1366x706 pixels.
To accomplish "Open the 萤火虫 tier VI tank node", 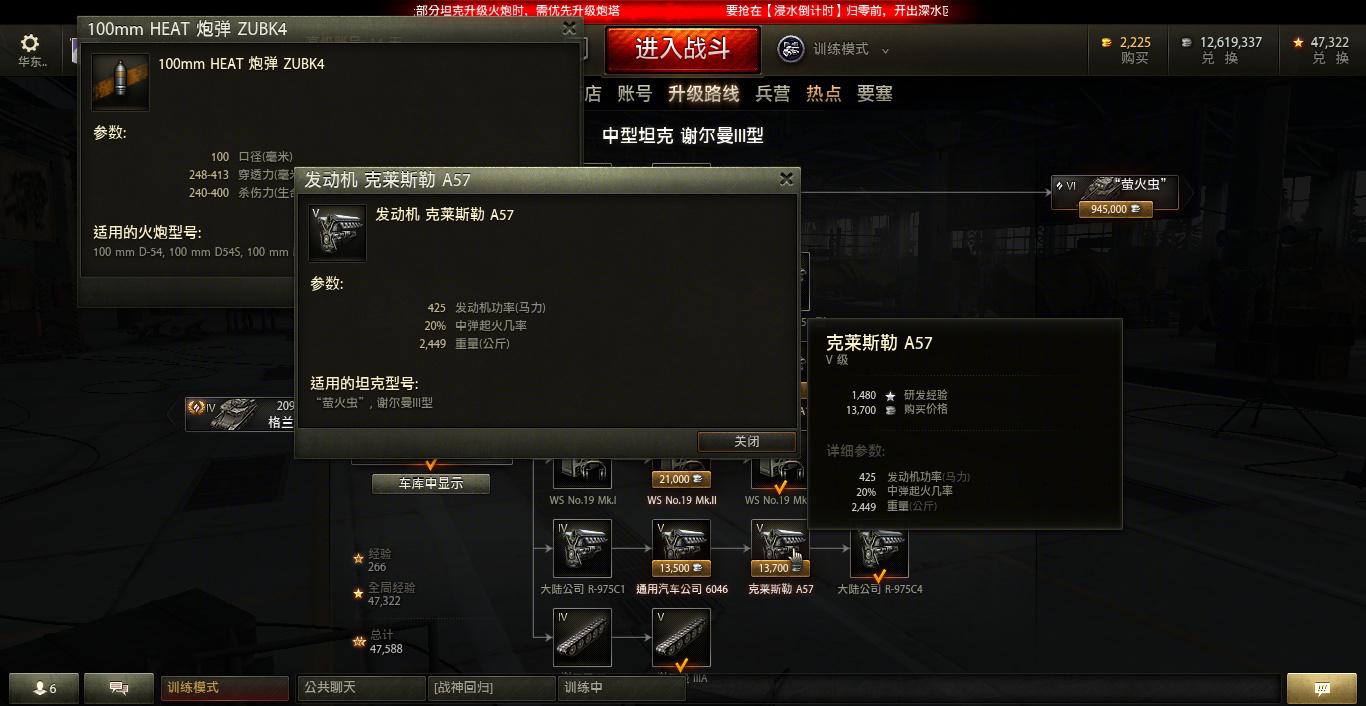I will (x=1115, y=193).
